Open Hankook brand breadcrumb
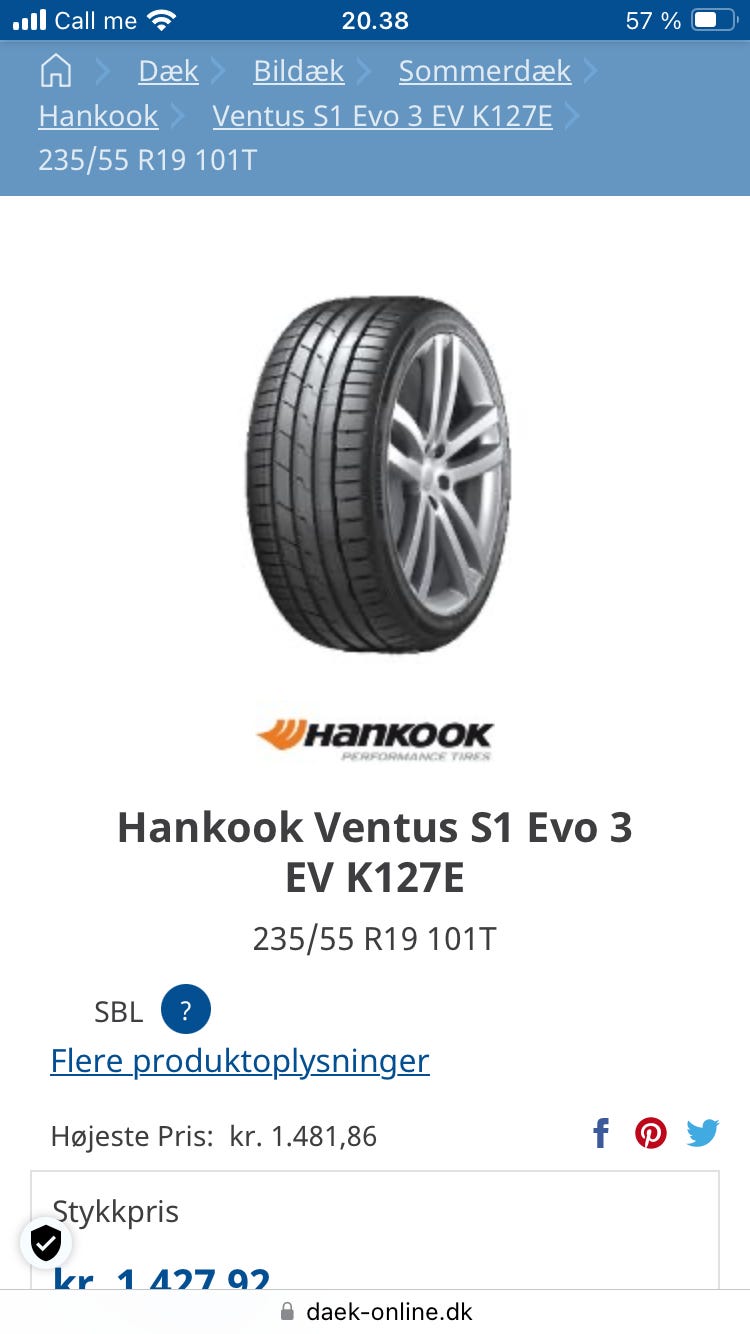This screenshot has height=1334, width=750. point(98,116)
